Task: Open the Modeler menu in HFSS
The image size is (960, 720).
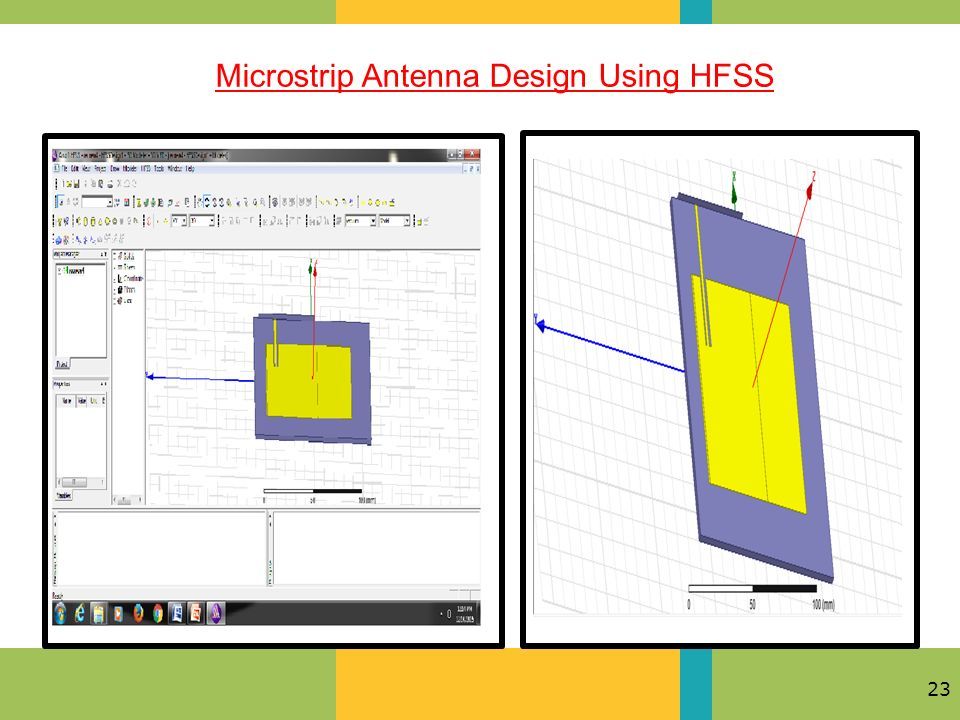Action: coord(130,169)
